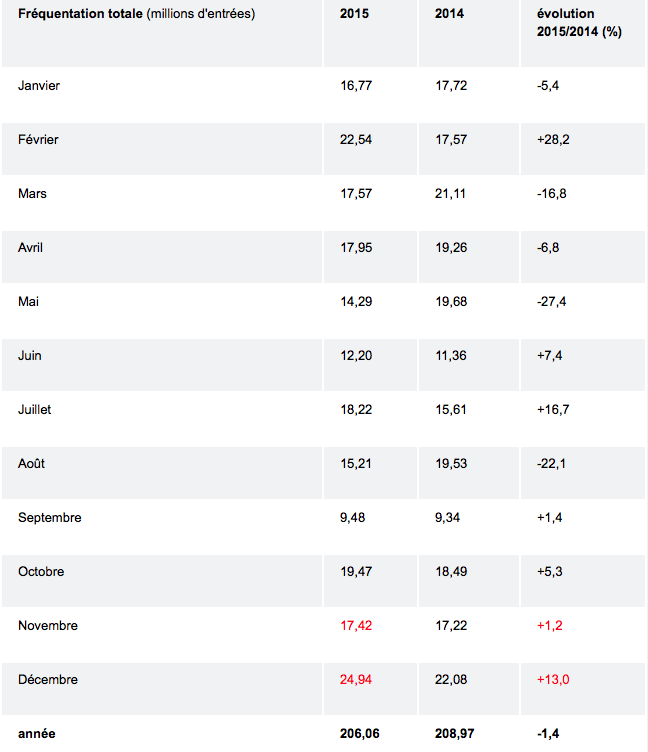The image size is (648, 752).
Task: Click the annual 2015 total 206,06
Action: [360, 734]
